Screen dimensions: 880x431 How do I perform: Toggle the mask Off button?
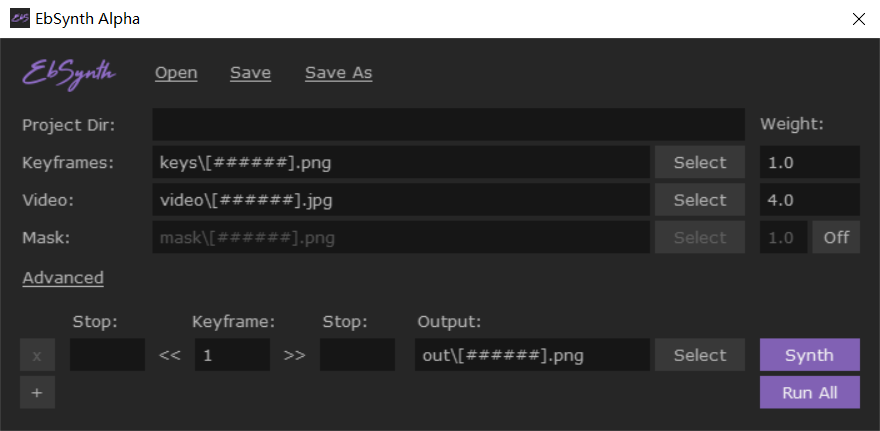(x=835, y=238)
